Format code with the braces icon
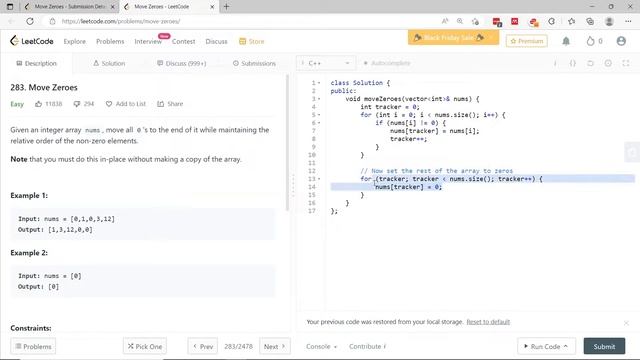 click(x=573, y=63)
